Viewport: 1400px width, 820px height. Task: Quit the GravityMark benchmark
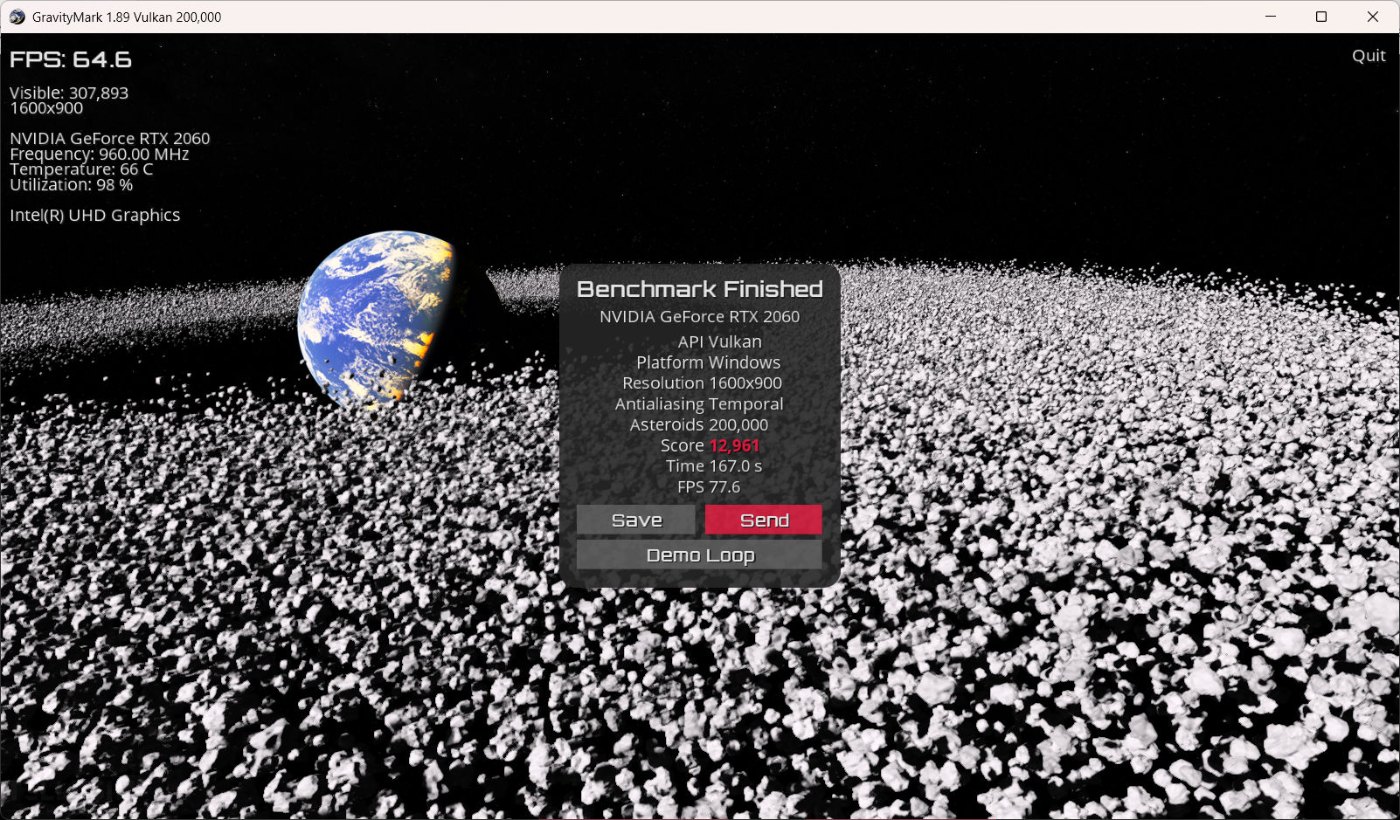tap(1369, 56)
